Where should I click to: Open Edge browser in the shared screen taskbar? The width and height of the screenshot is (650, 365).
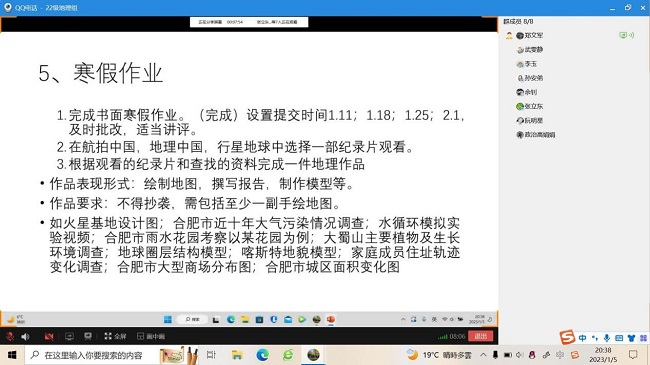pos(231,319)
